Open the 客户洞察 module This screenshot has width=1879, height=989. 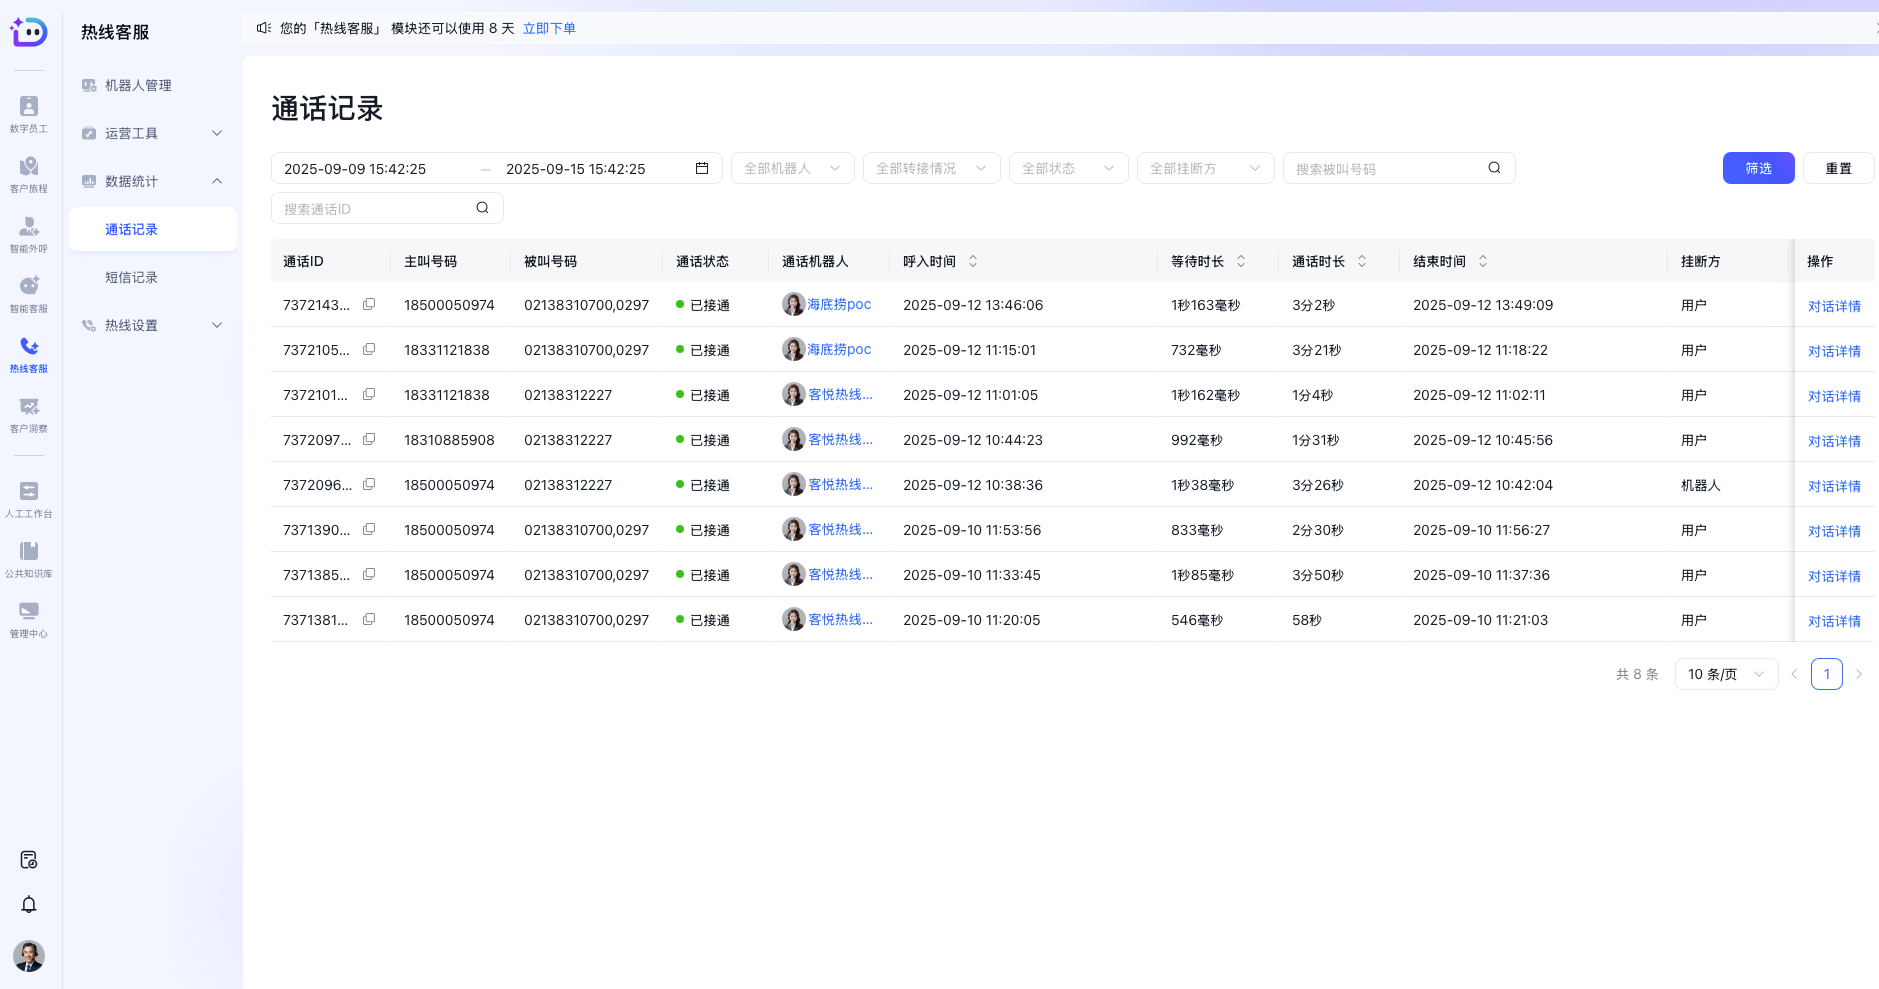point(29,413)
